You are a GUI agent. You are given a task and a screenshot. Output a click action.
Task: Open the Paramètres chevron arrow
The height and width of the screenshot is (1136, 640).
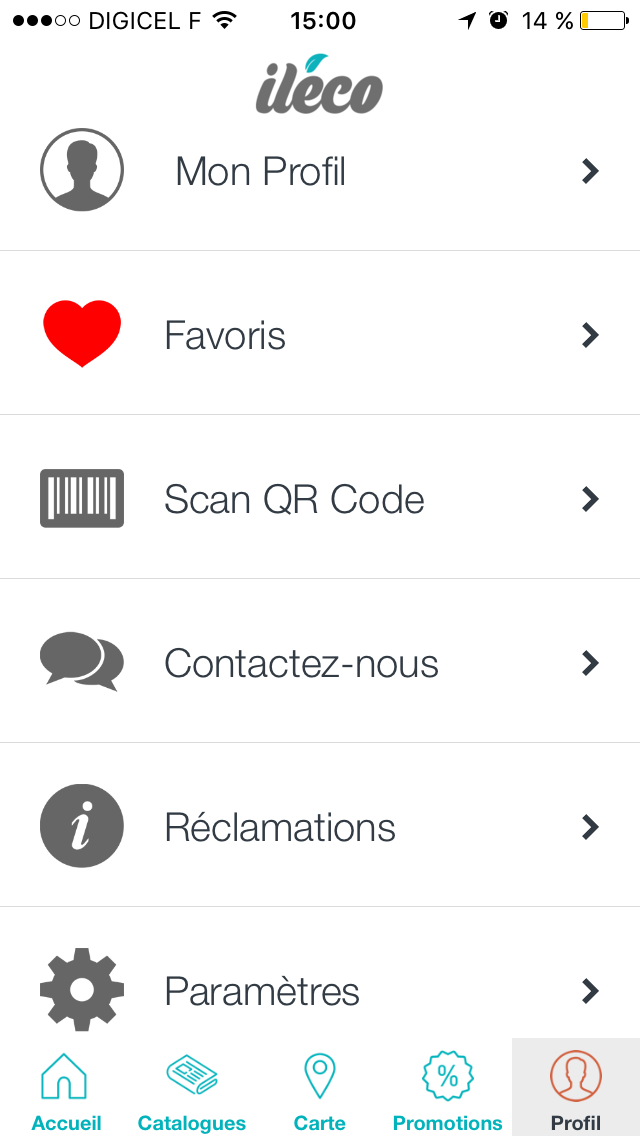(x=590, y=991)
